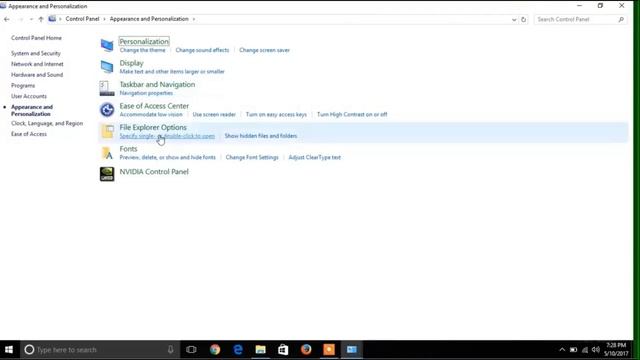Click Show hidden files and folders
The height and width of the screenshot is (360, 640).
pyautogui.click(x=261, y=136)
